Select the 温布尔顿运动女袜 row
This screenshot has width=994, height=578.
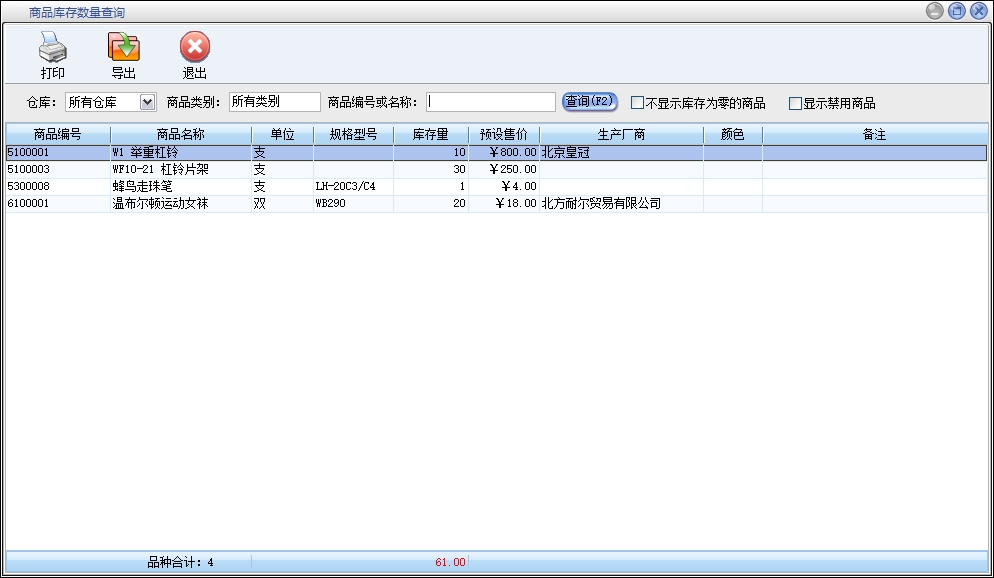click(x=180, y=204)
